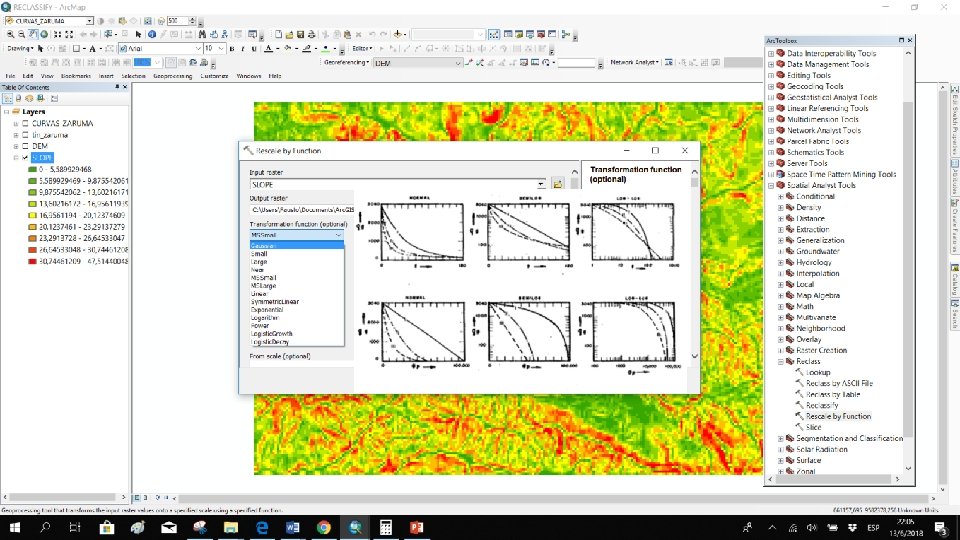
Task: Toggle the SLOPE layer checkbox
Action: [x=26, y=157]
